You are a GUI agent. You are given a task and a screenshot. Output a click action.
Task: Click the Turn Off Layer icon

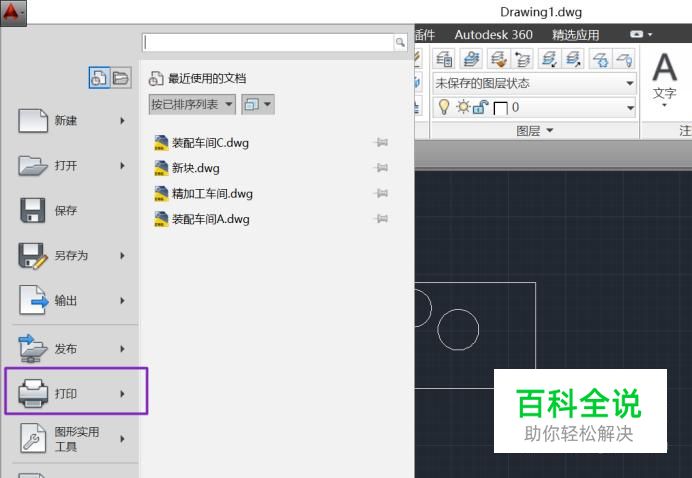click(624, 59)
